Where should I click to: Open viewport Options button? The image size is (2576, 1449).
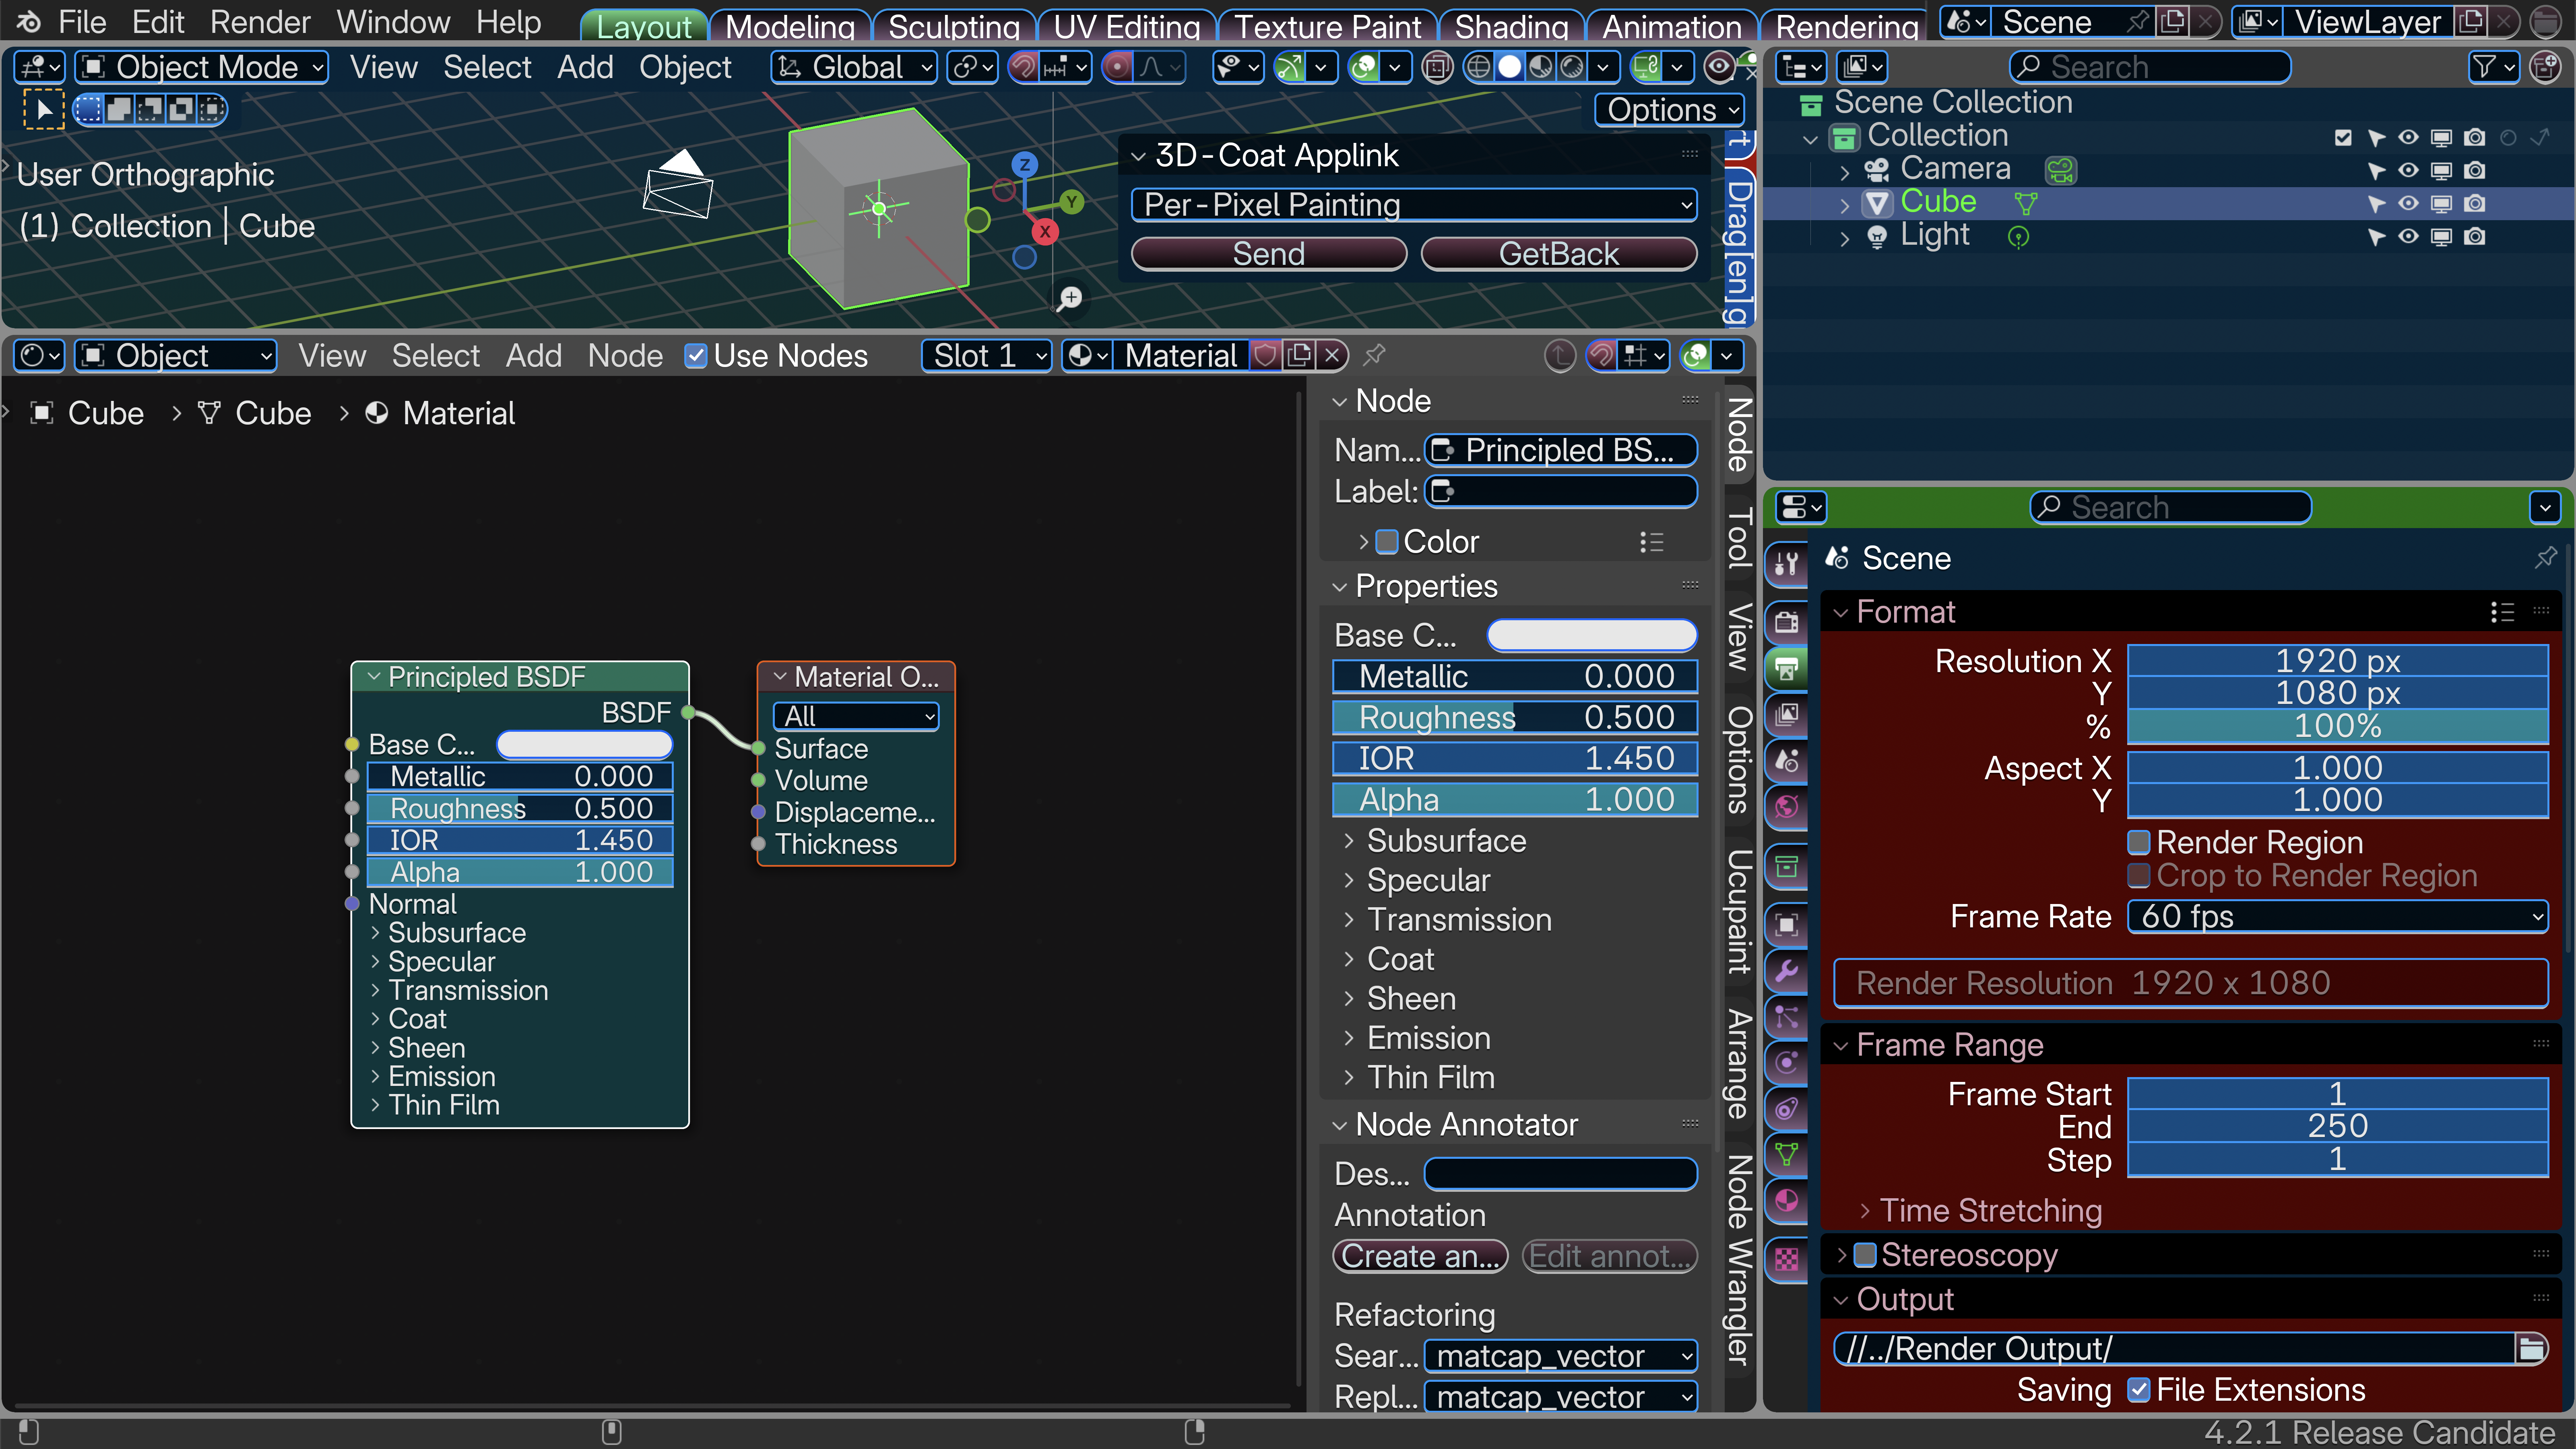pyautogui.click(x=1670, y=110)
